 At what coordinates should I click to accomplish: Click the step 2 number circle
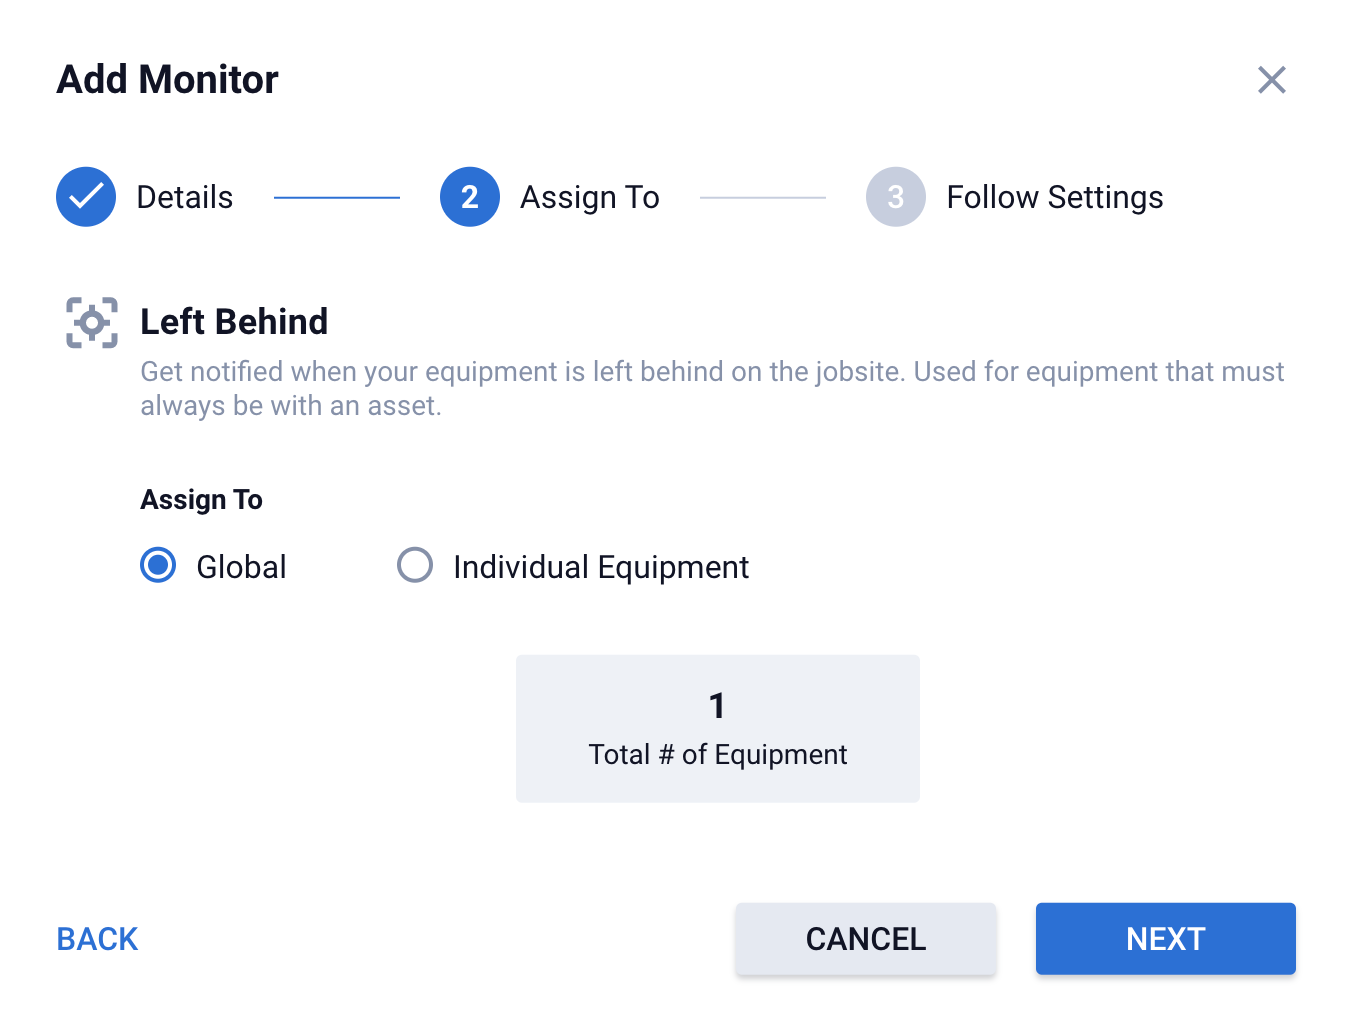[469, 197]
